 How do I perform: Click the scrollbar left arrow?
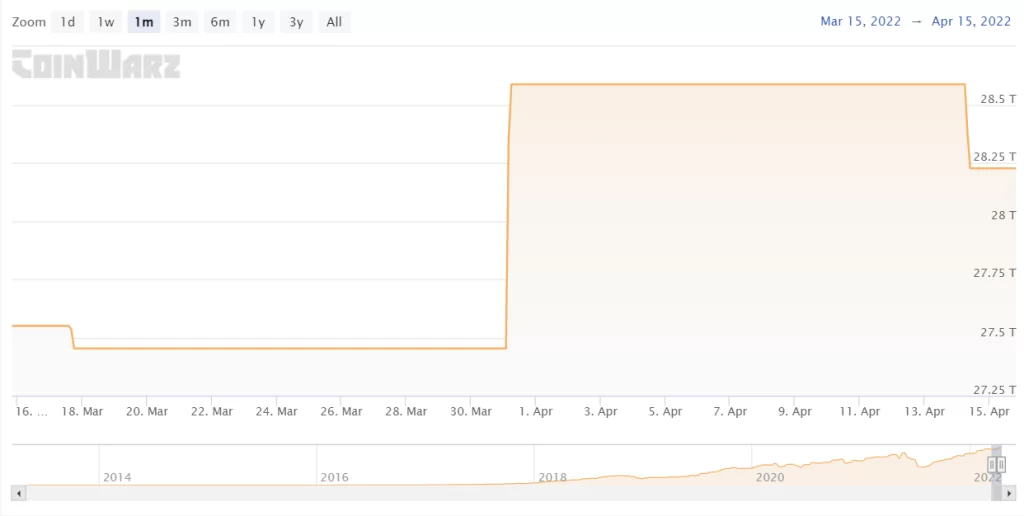(17, 493)
